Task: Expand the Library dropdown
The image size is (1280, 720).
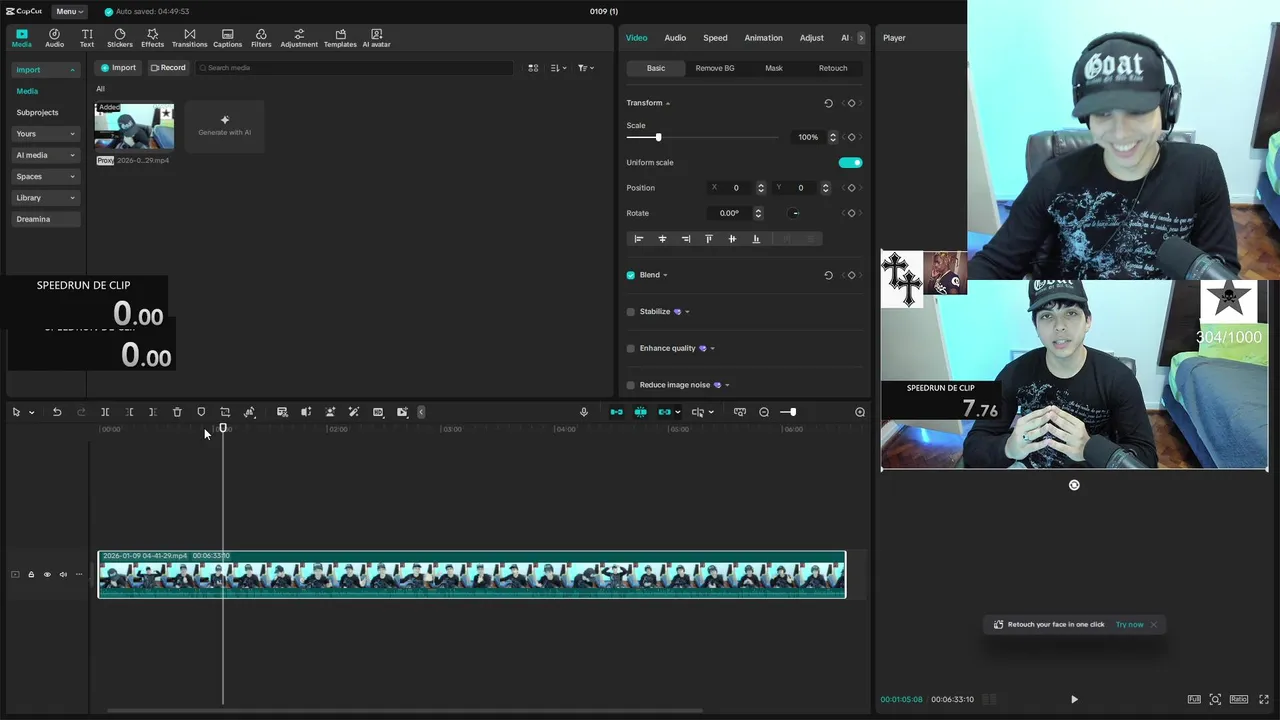Action: click(x=72, y=198)
